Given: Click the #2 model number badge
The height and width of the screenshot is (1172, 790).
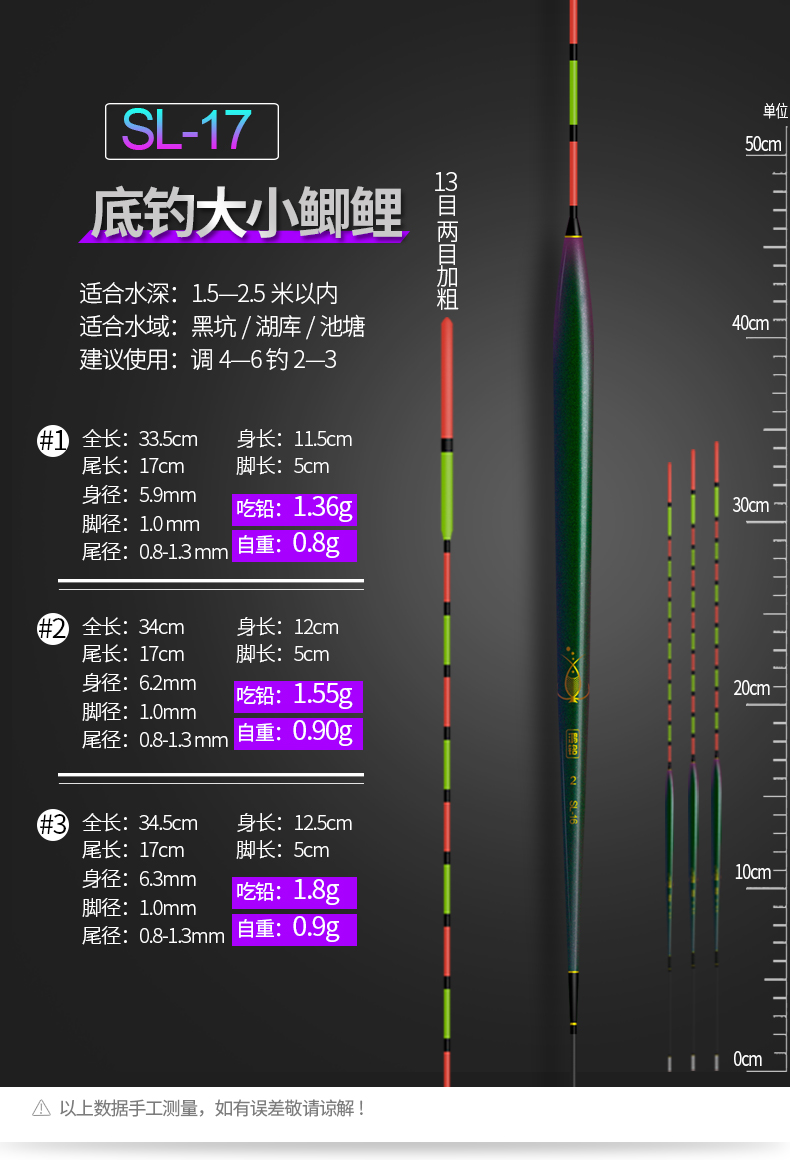Looking at the screenshot, I should 53,629.
